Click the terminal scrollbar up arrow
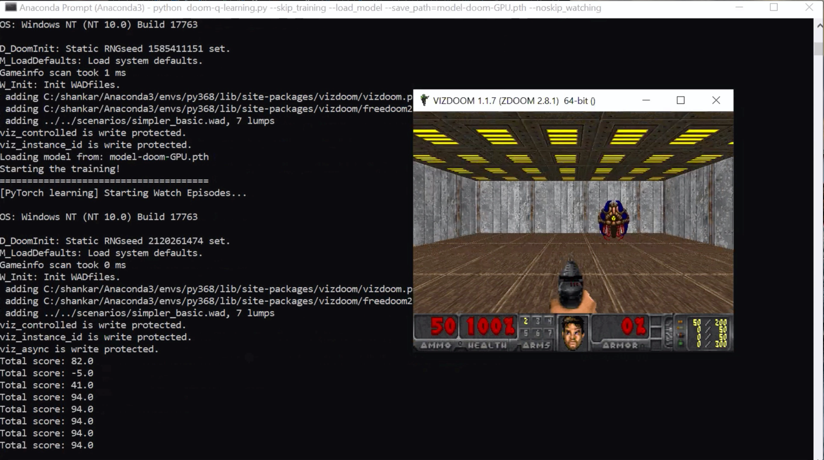This screenshot has width=824, height=460. 819,24
